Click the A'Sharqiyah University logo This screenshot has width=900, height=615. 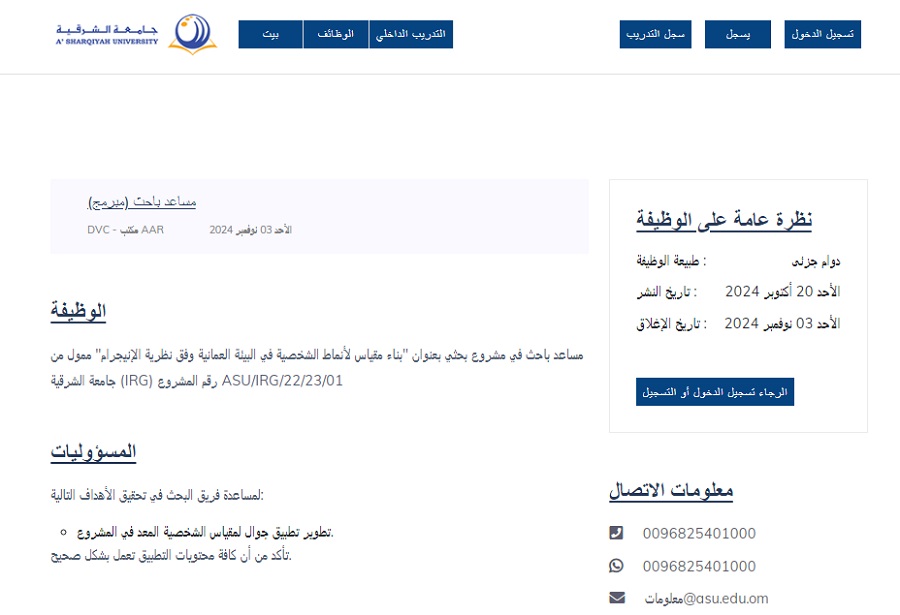point(135,34)
